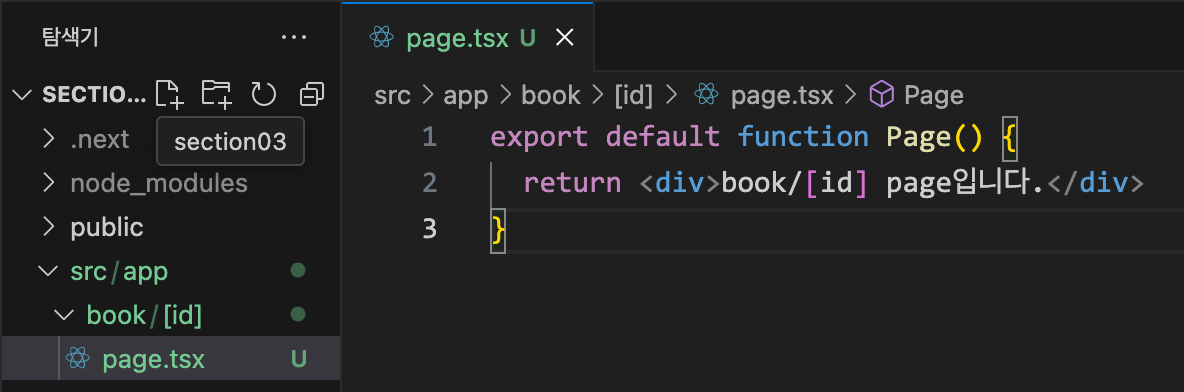Click the 'Page' function name in code
Viewport: 1184px width, 392px height.
pyautogui.click(x=918, y=137)
